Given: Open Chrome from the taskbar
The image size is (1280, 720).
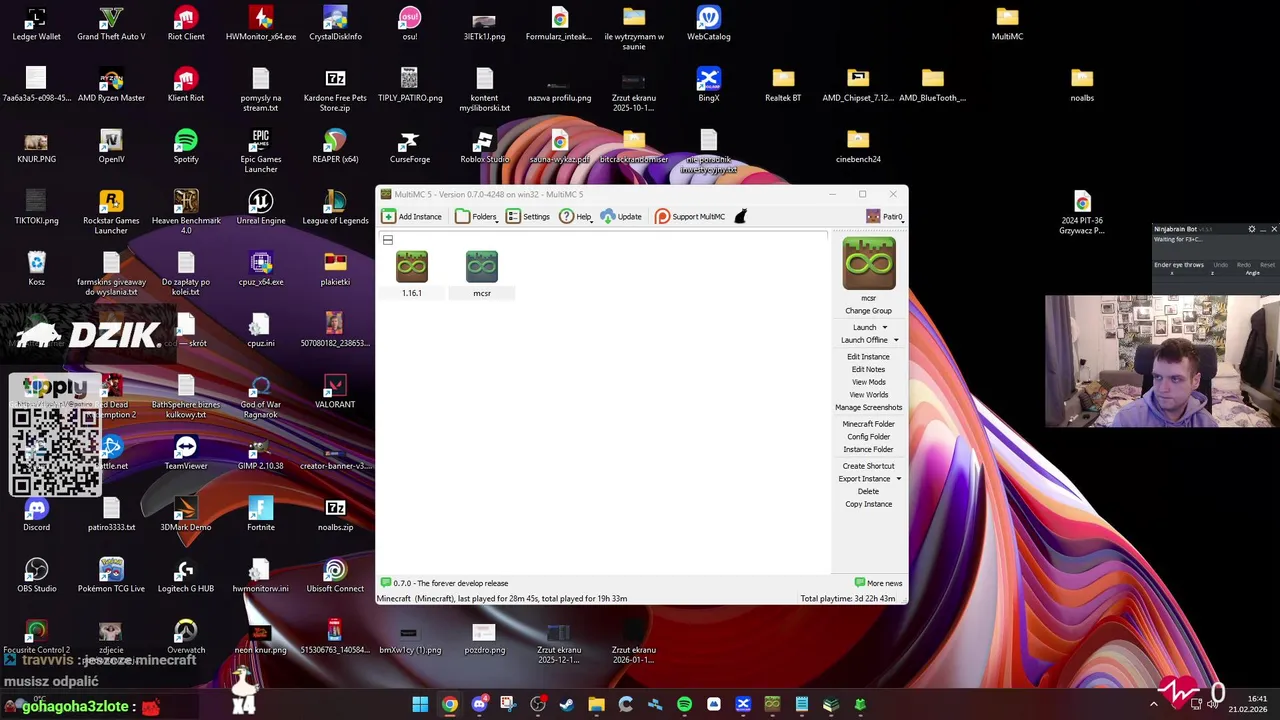Looking at the screenshot, I should pos(450,704).
